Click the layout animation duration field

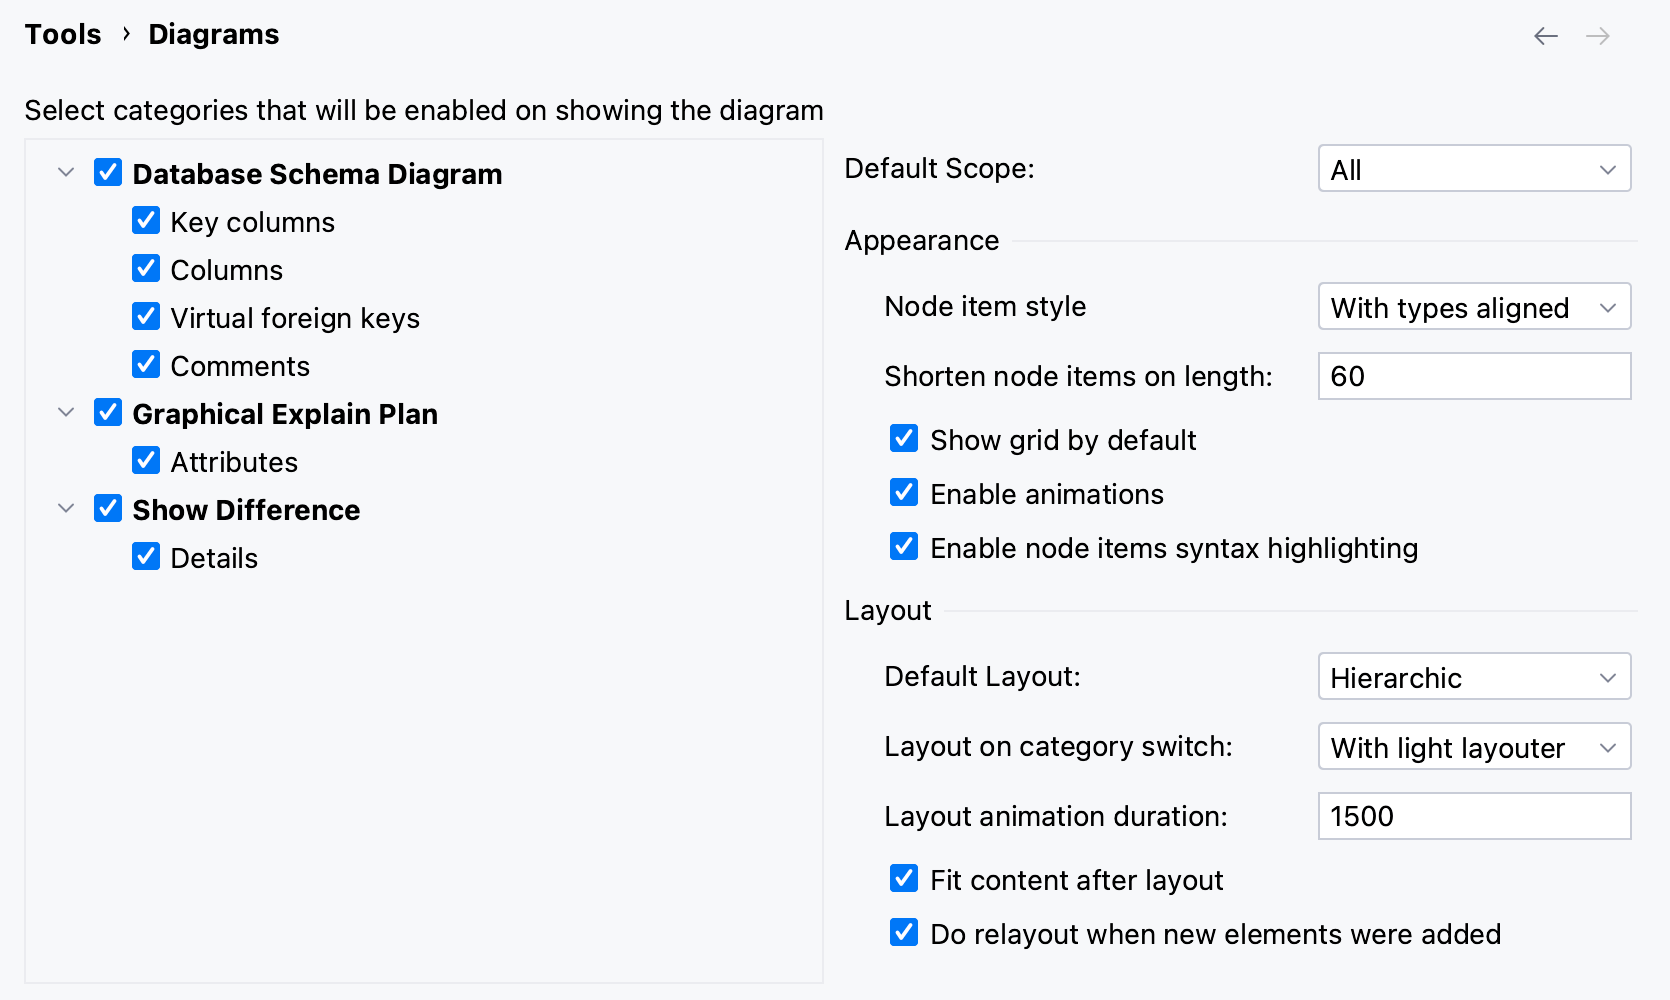(x=1472, y=816)
